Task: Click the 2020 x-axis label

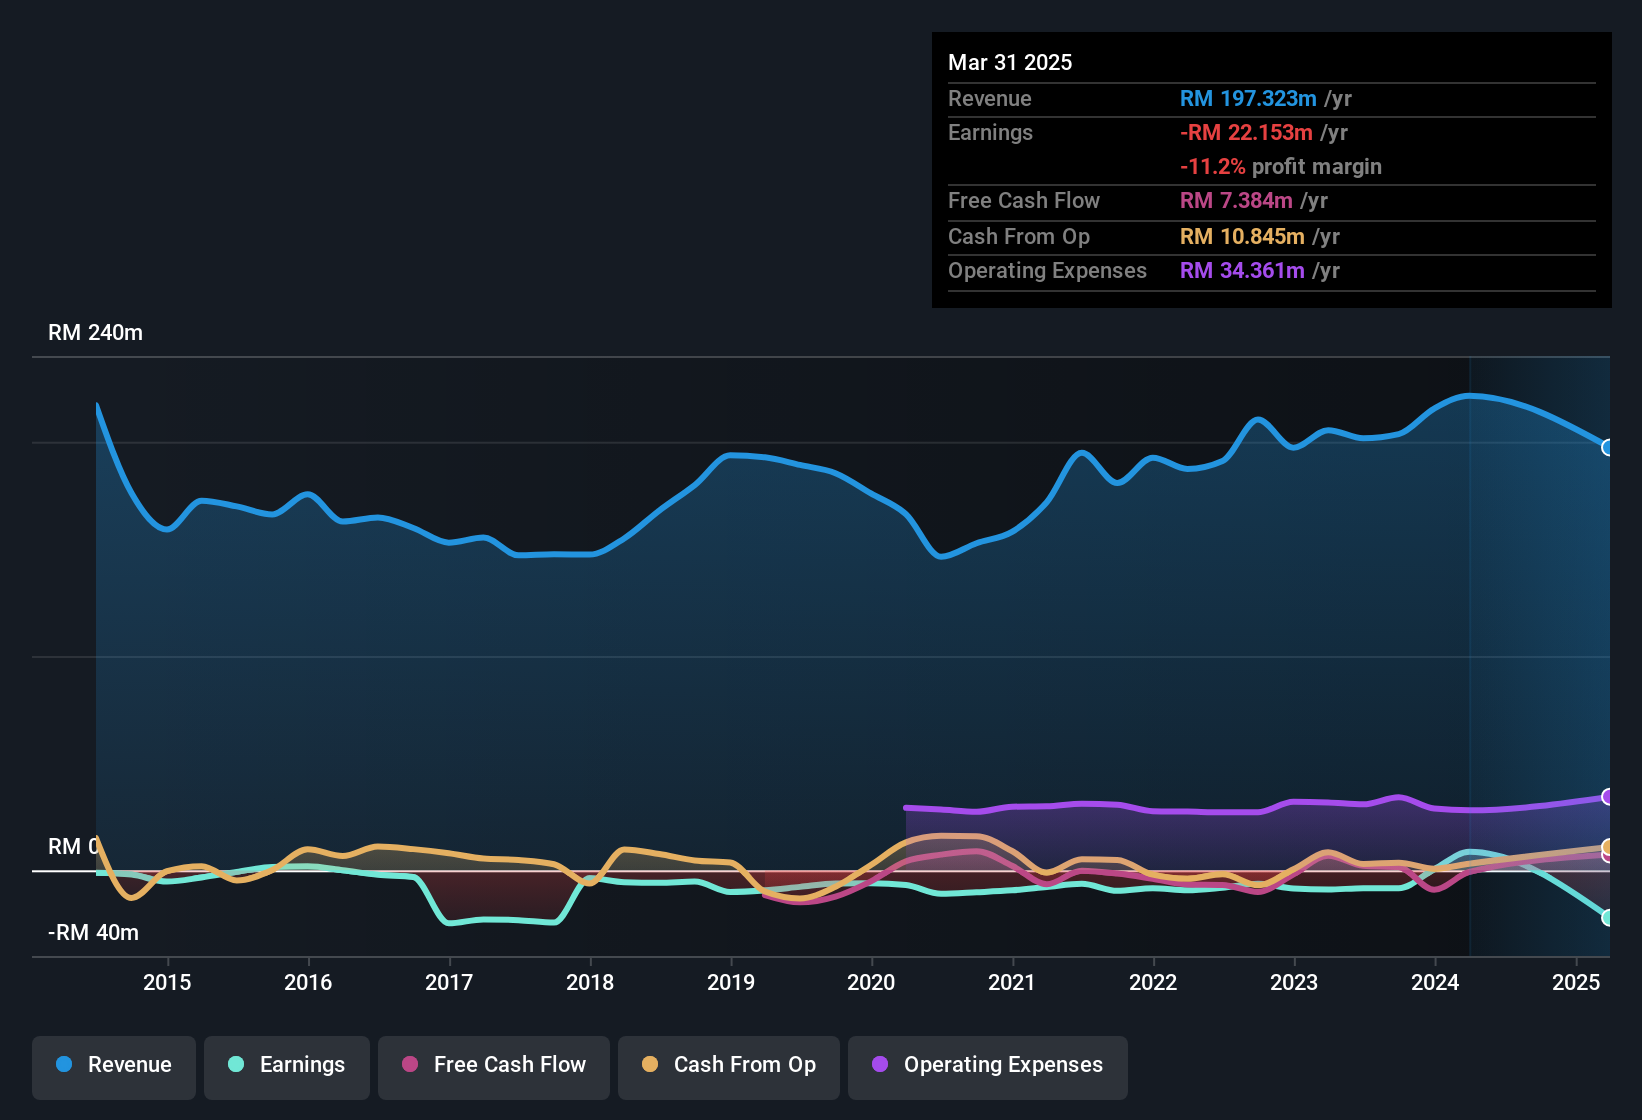Action: [871, 982]
